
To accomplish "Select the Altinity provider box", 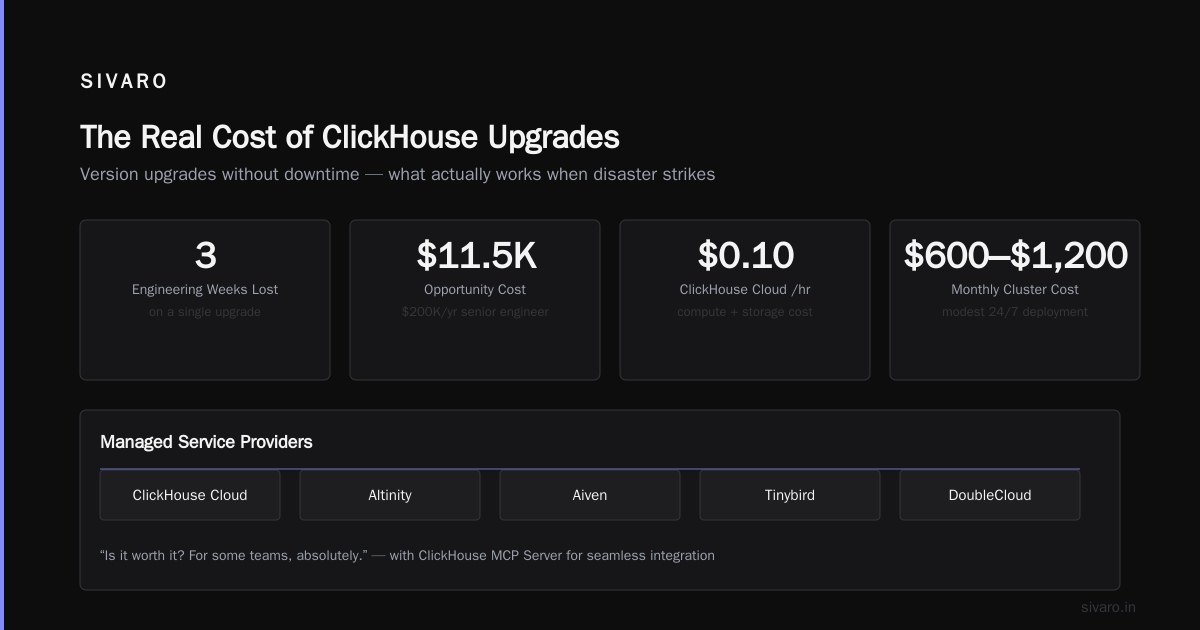I will [x=390, y=495].
